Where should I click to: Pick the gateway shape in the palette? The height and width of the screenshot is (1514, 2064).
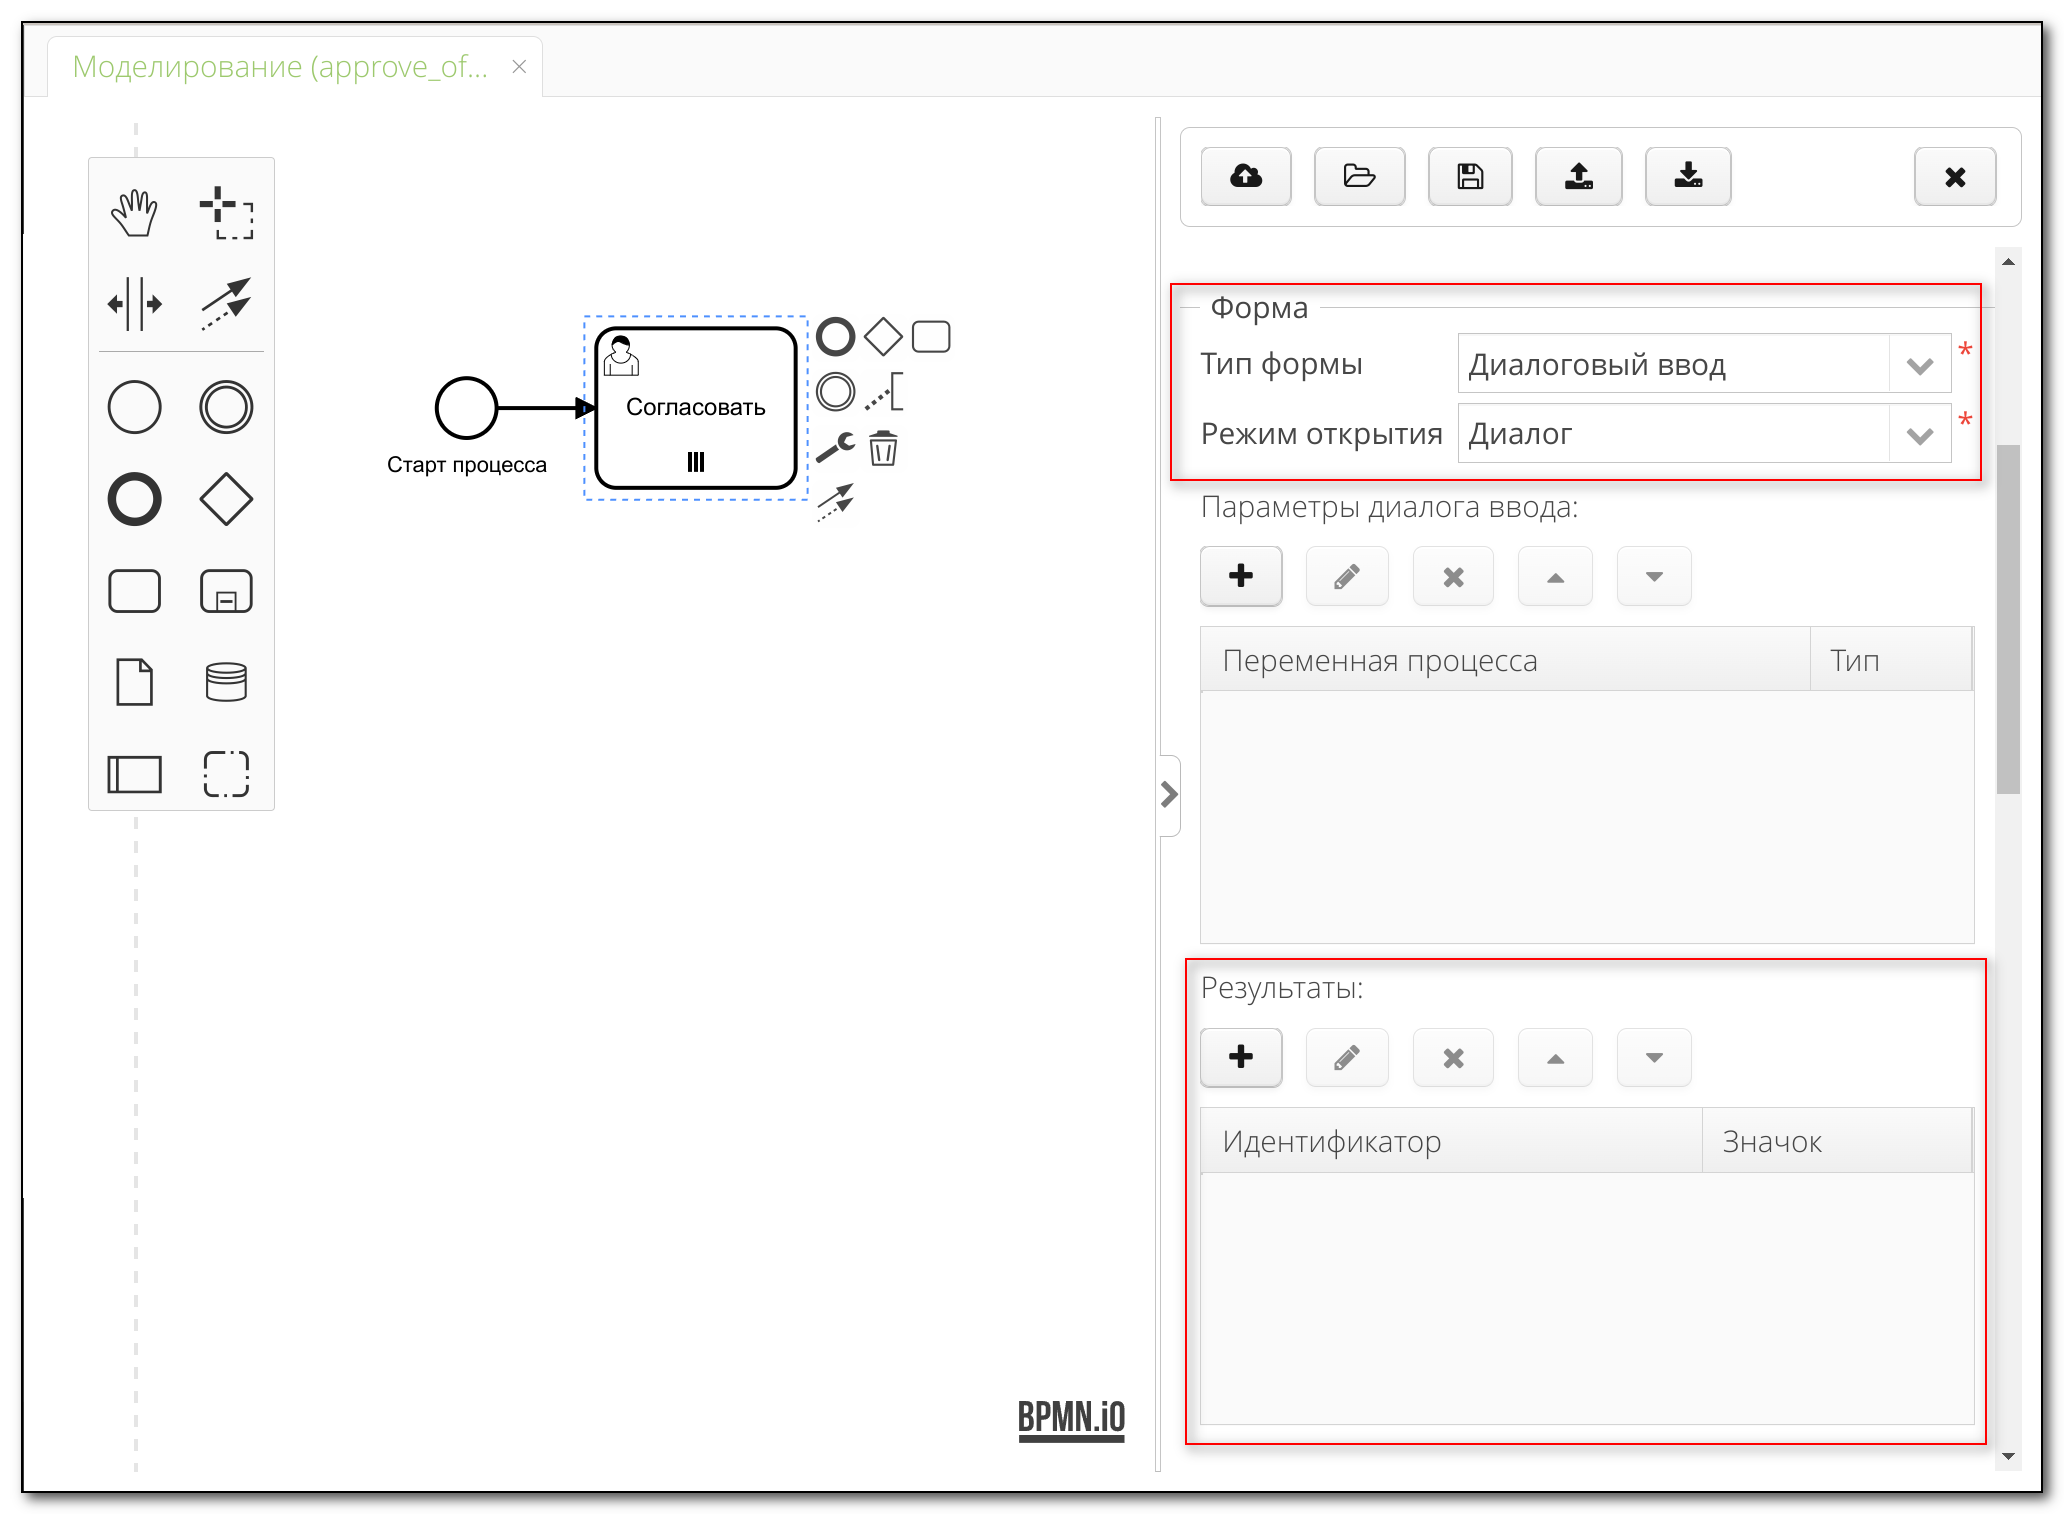pos(225,500)
